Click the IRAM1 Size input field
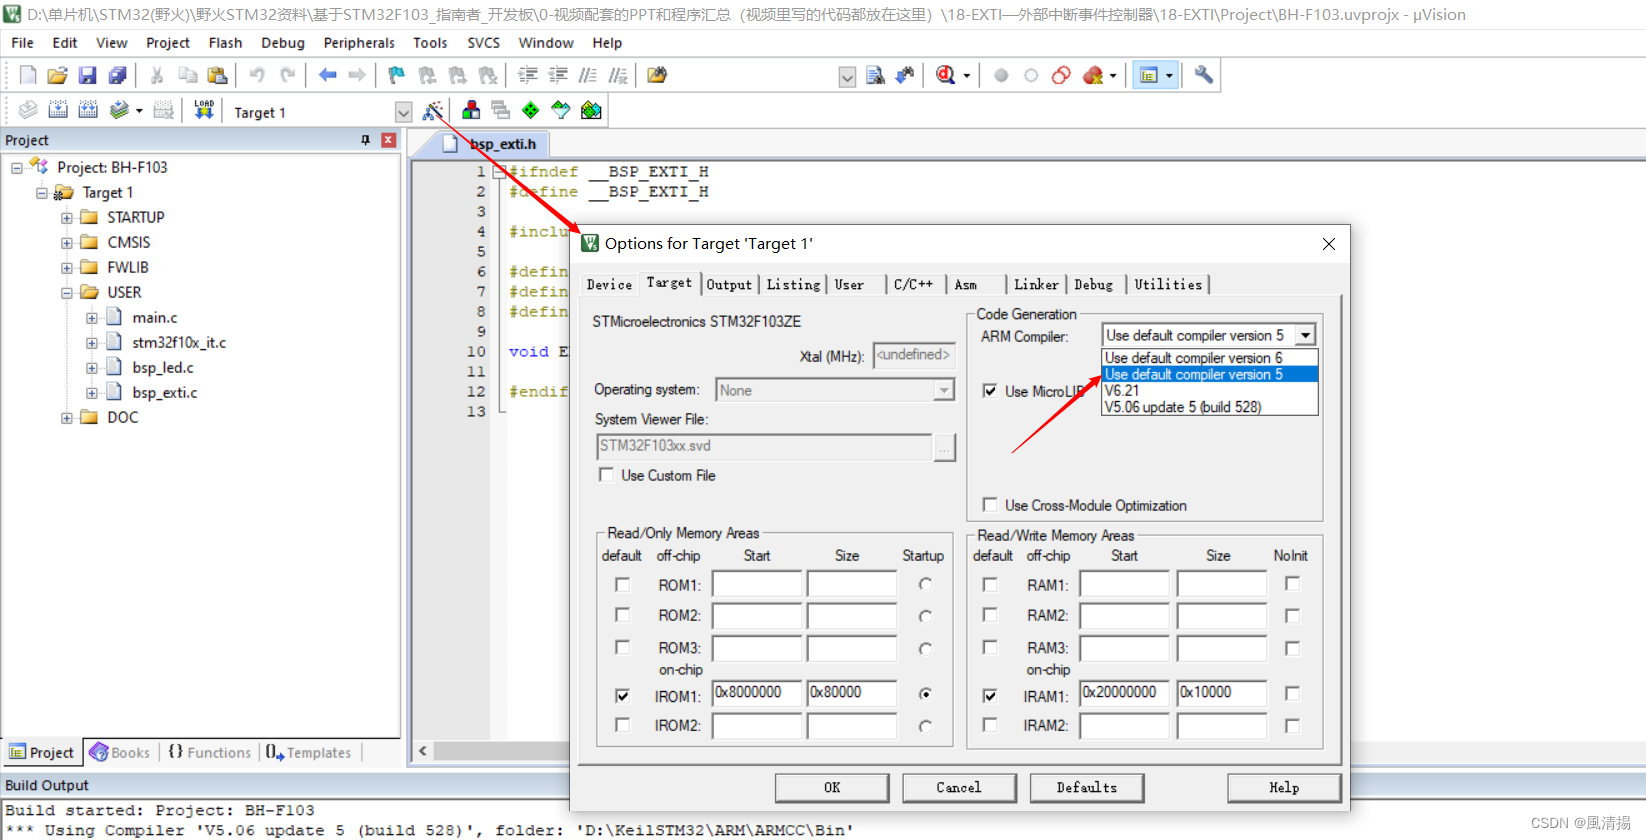 point(1222,693)
